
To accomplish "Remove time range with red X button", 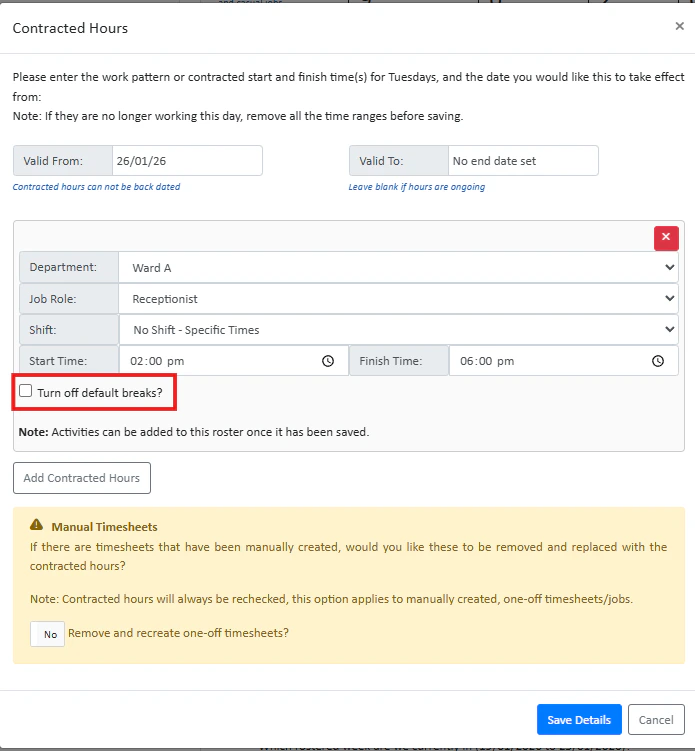I will [666, 238].
